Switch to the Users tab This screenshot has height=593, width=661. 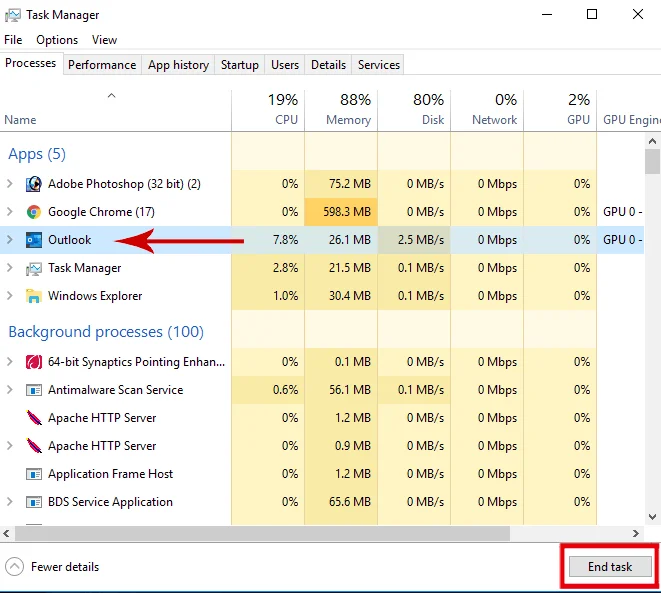click(x=285, y=65)
